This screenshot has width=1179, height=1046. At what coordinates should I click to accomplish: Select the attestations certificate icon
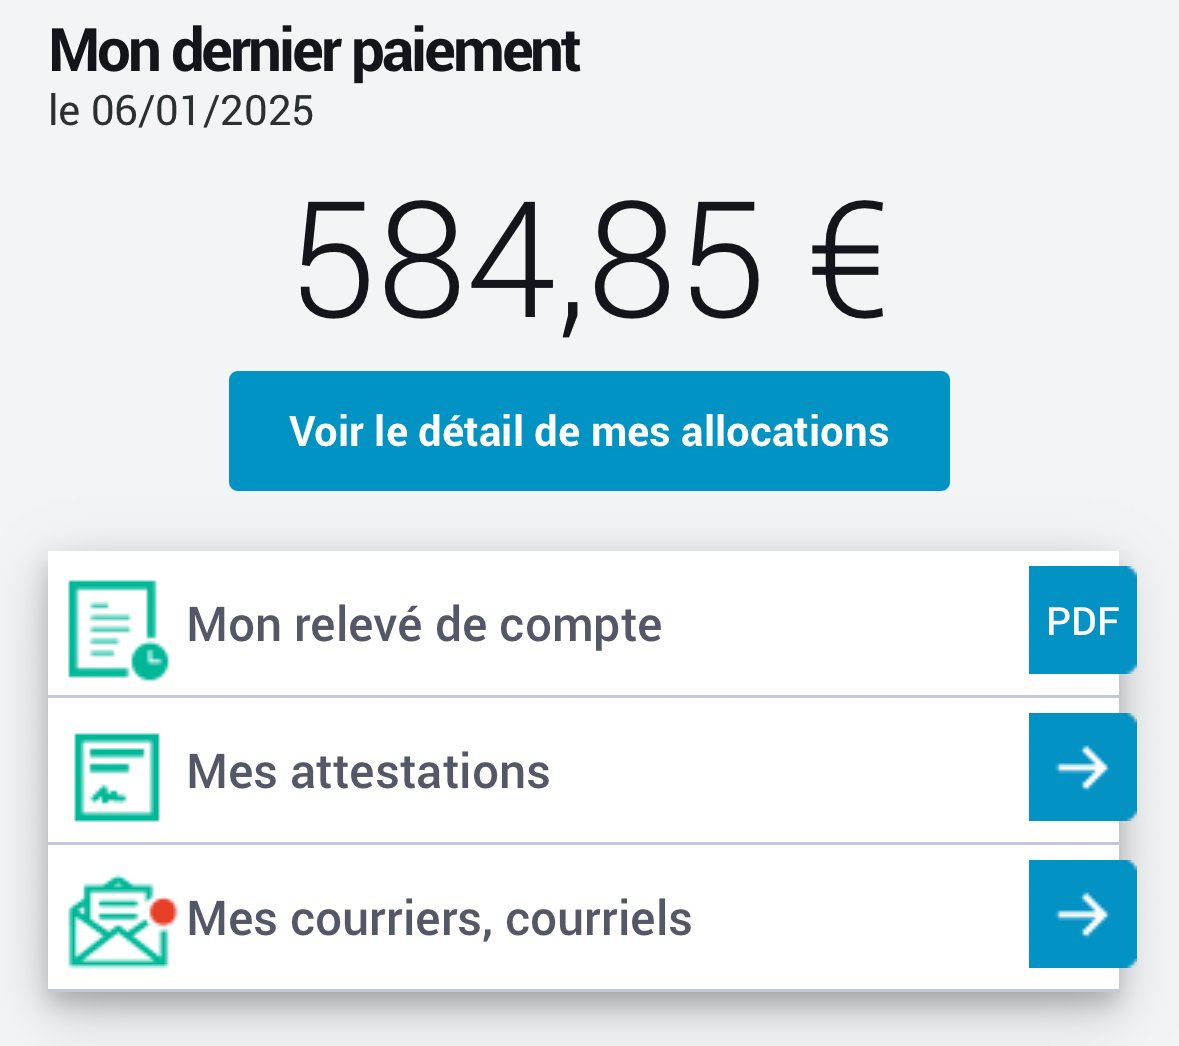point(117,777)
